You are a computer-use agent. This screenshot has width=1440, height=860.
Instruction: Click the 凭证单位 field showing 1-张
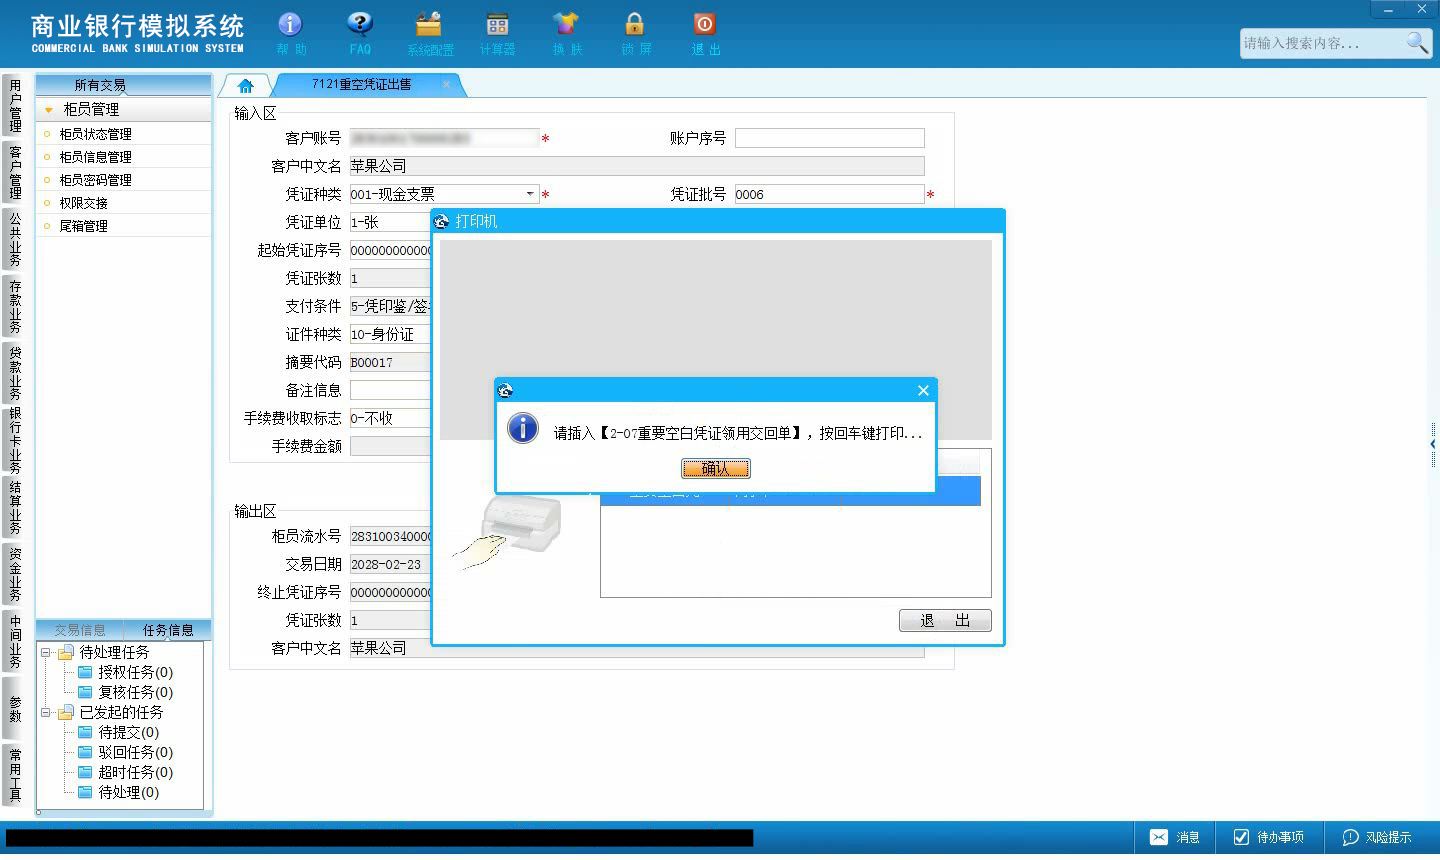[x=391, y=222]
